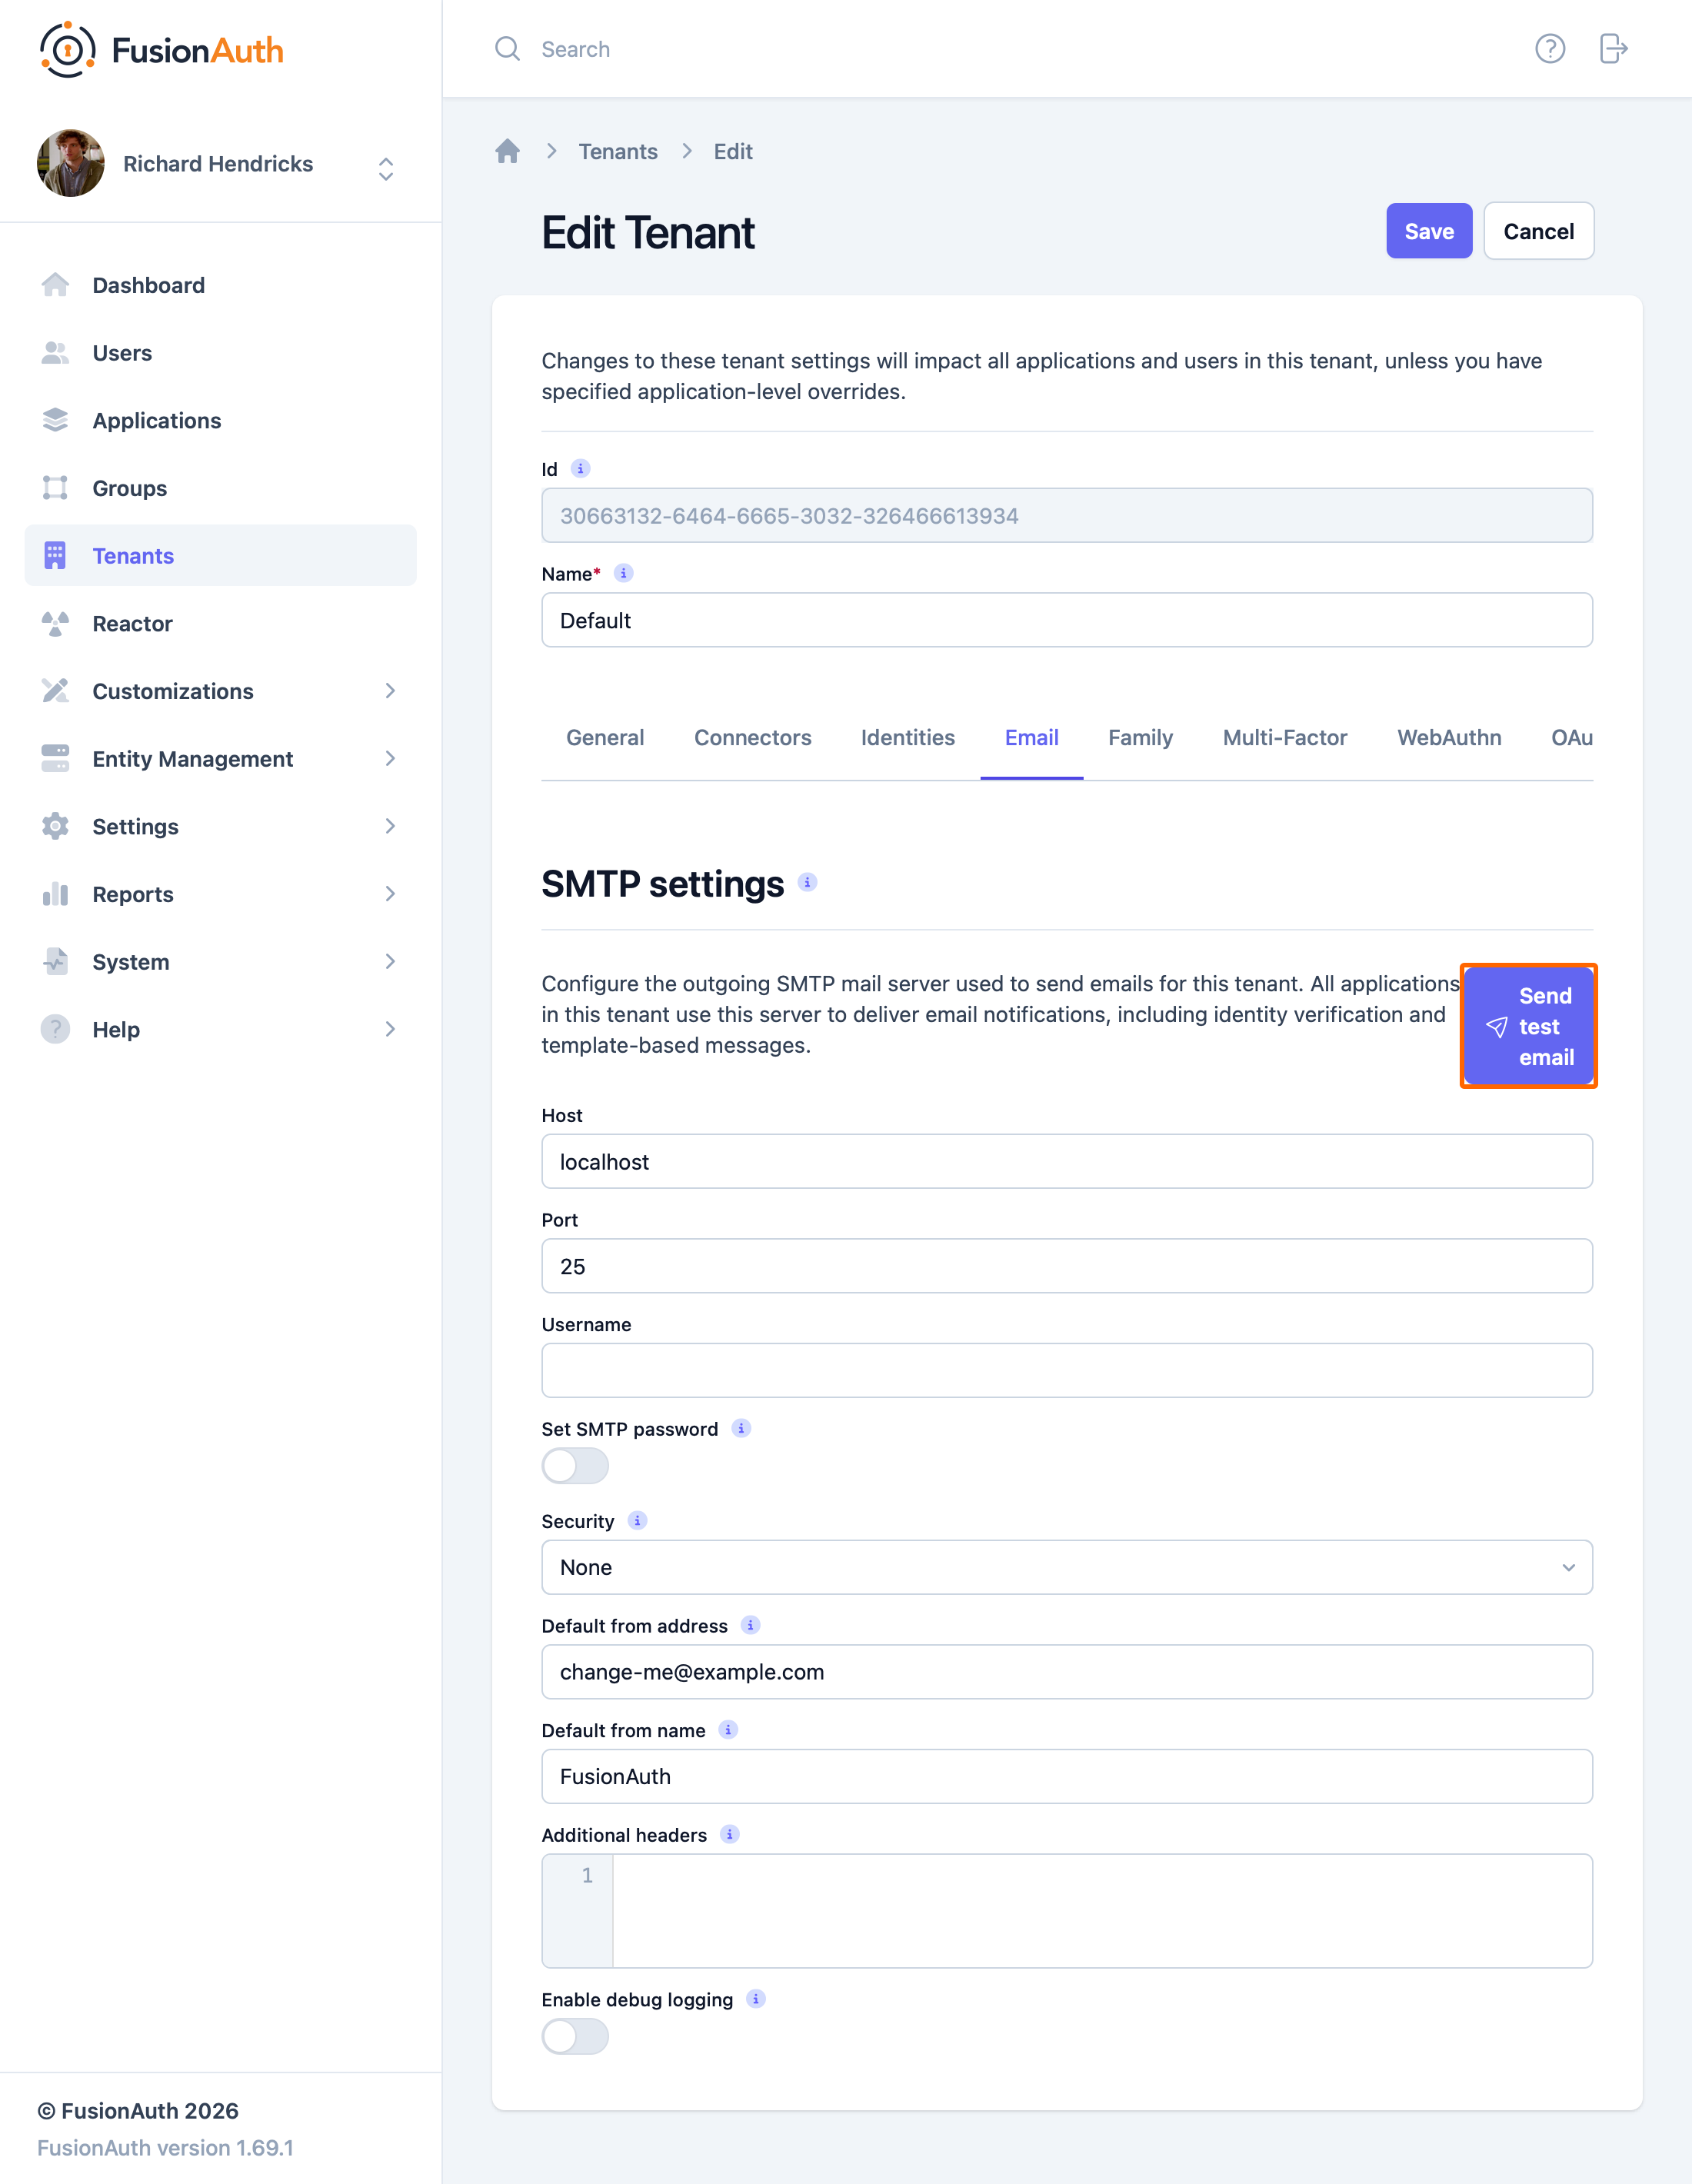Expand the Reports submenu
This screenshot has height=2184, width=1692.
(x=220, y=894)
